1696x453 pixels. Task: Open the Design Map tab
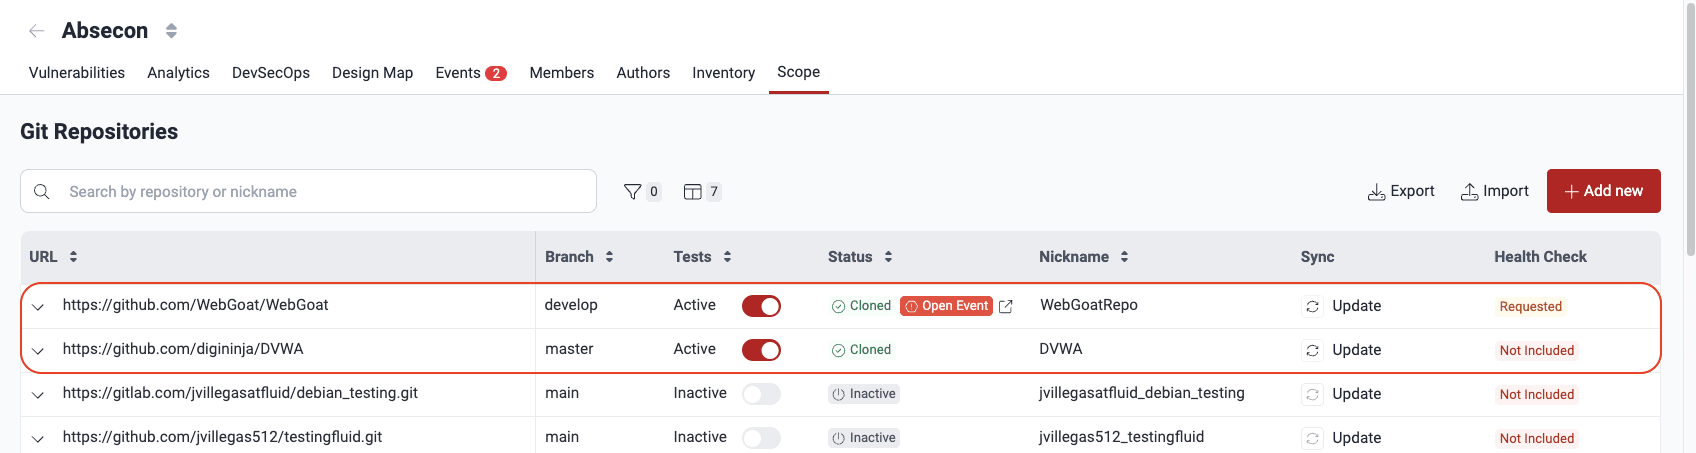pos(372,73)
